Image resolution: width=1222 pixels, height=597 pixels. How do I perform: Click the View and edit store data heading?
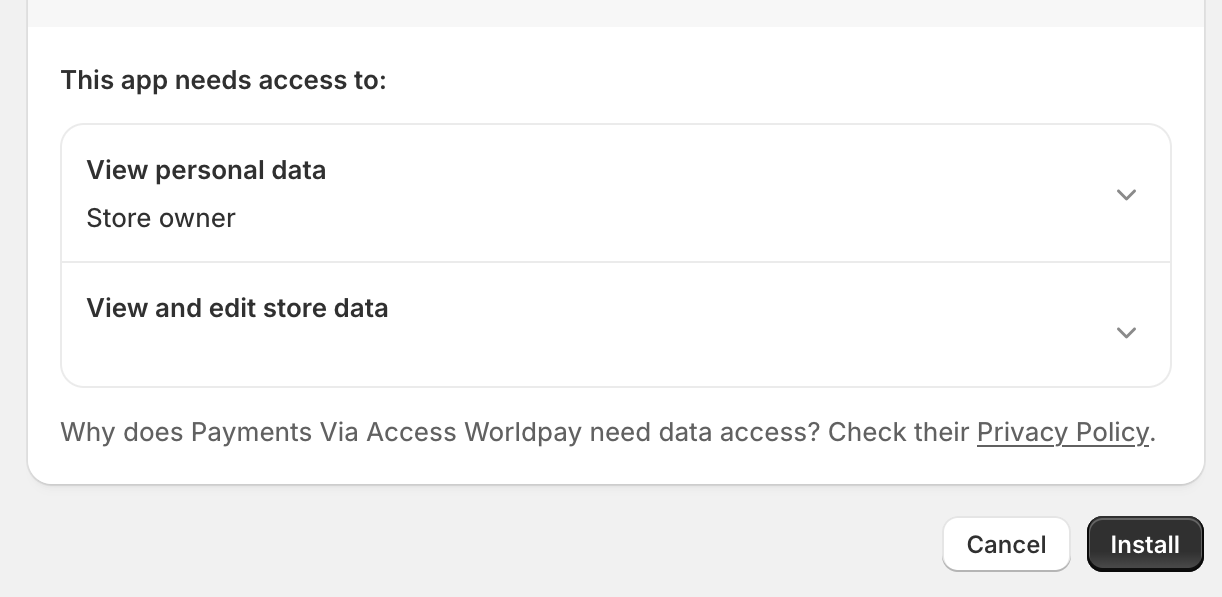pos(237,308)
